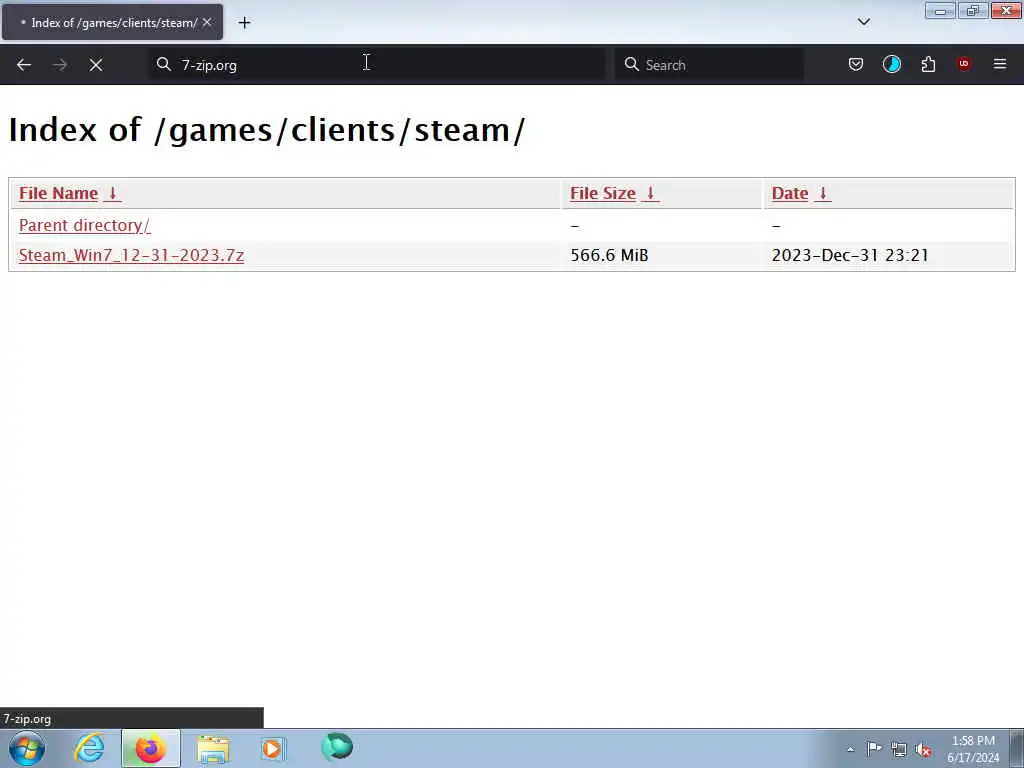Open the green round taskbar application icon
Screen dimensions: 1024x768
[x=337, y=747]
